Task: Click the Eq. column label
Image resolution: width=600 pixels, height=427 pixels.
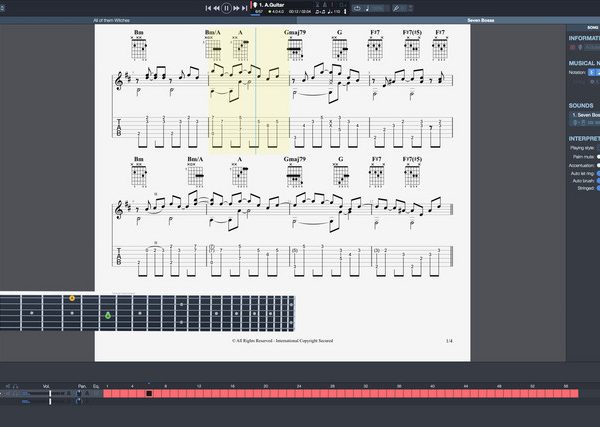Action: (x=96, y=386)
